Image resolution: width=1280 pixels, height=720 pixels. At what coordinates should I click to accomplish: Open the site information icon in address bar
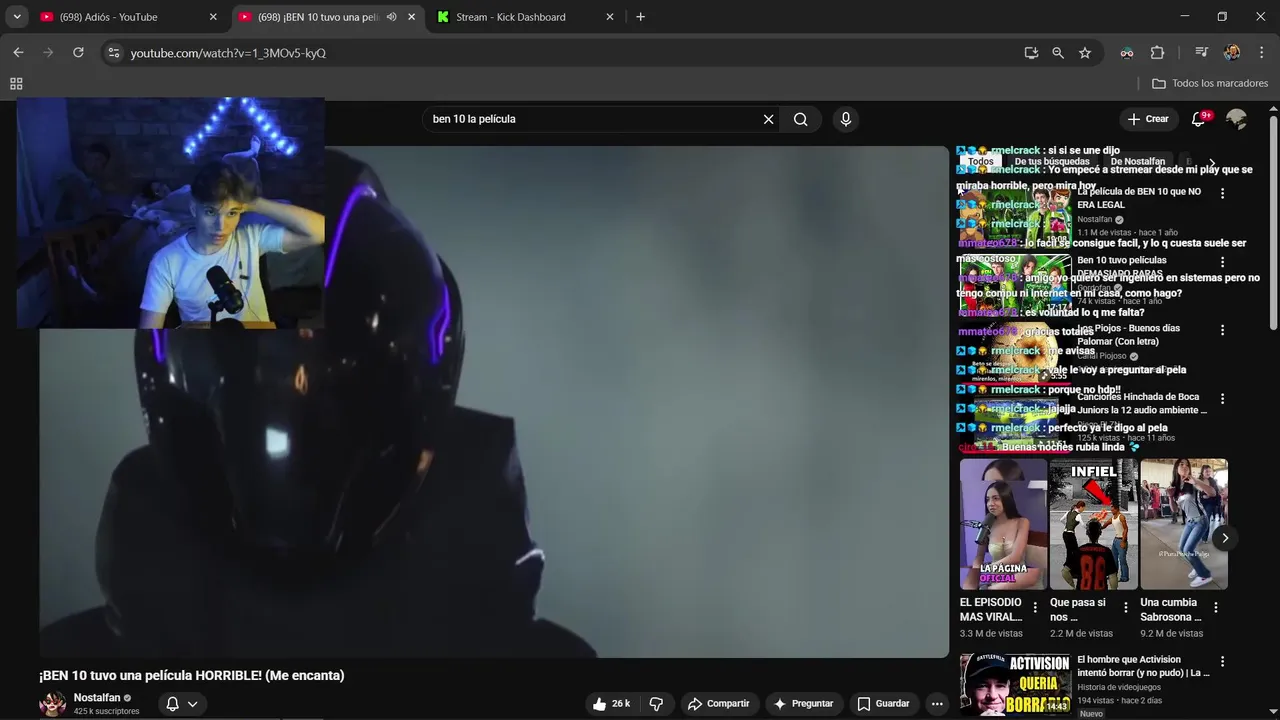(x=114, y=53)
